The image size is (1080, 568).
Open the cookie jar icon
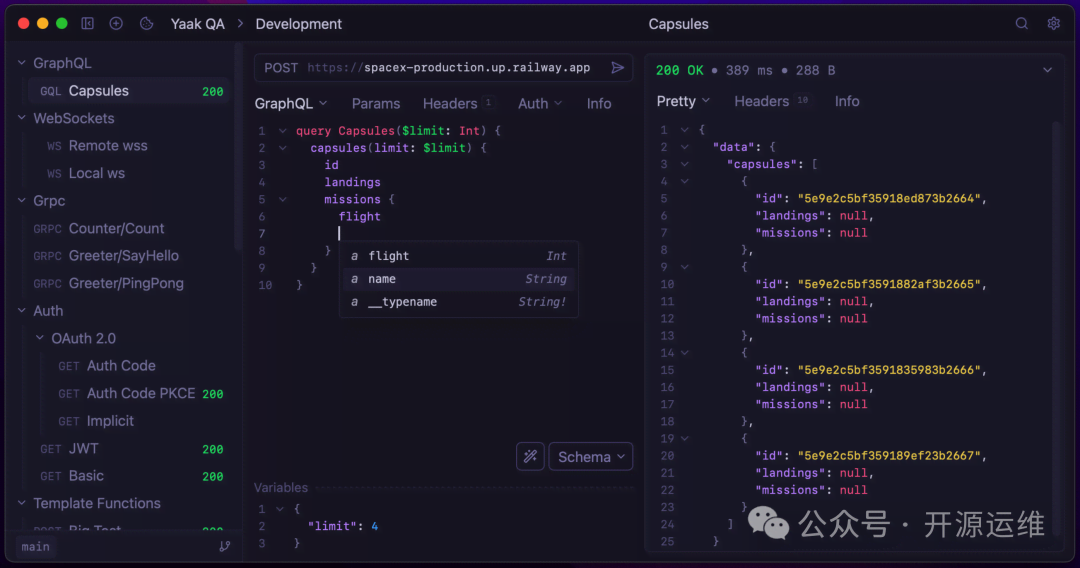click(147, 23)
